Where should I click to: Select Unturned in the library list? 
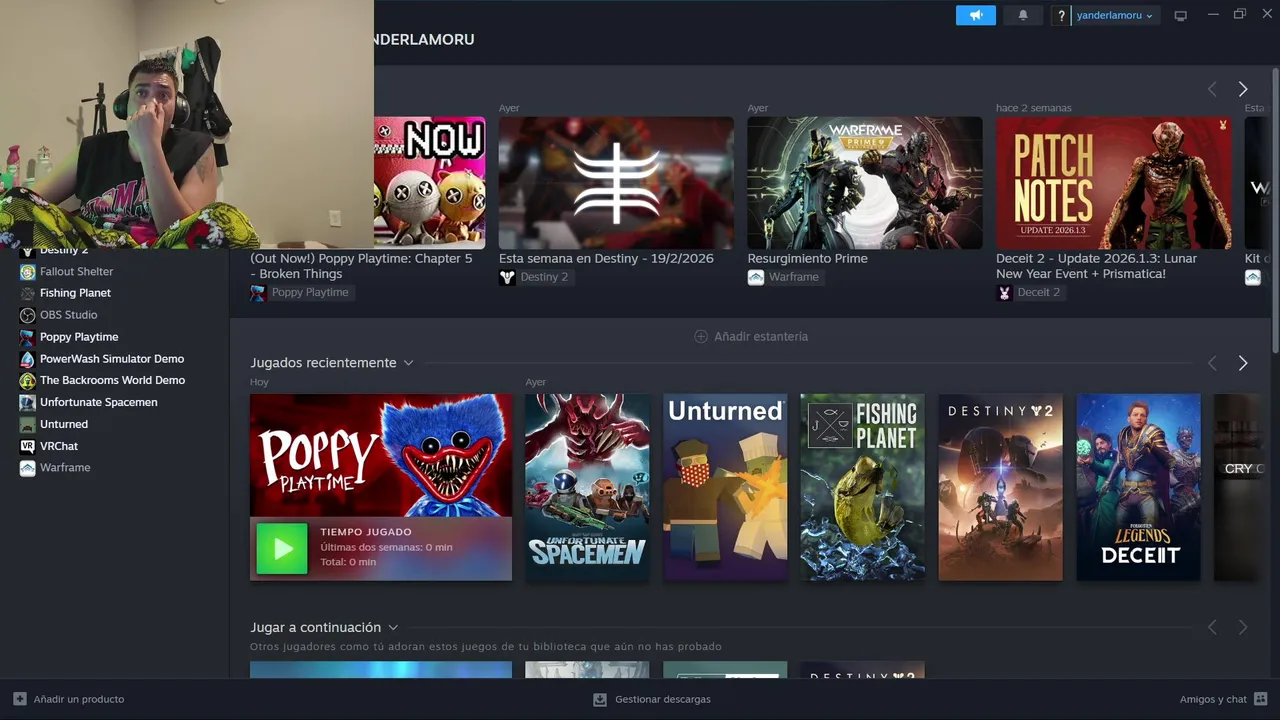pos(64,424)
